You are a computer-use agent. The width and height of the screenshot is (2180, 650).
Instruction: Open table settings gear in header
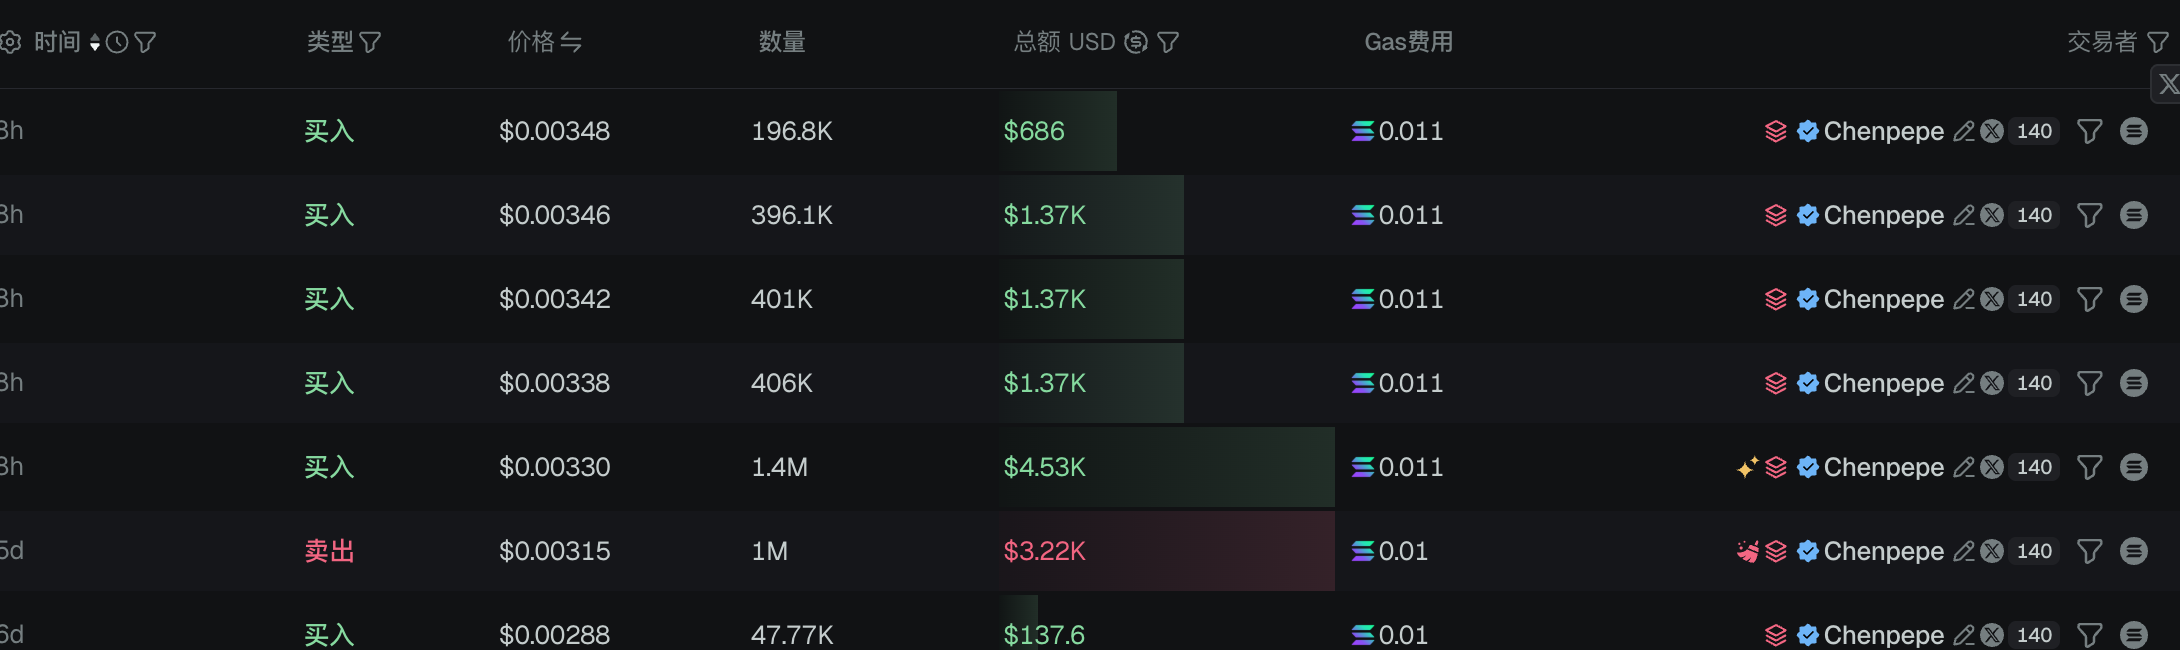pos(11,42)
